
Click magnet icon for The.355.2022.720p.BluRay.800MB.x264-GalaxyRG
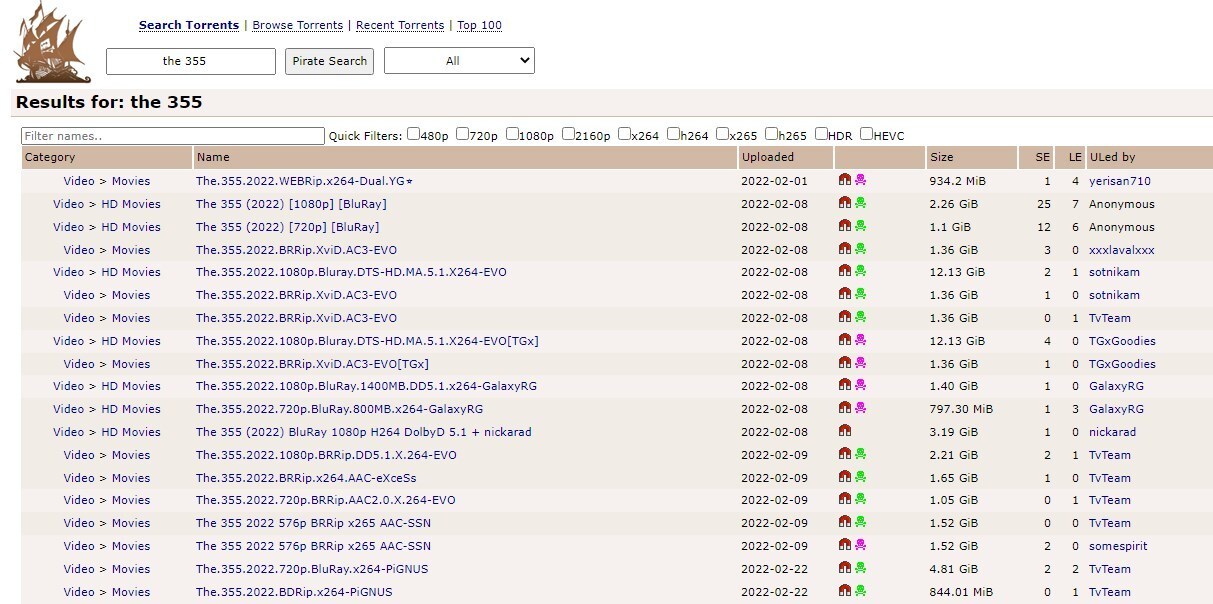(x=844, y=409)
